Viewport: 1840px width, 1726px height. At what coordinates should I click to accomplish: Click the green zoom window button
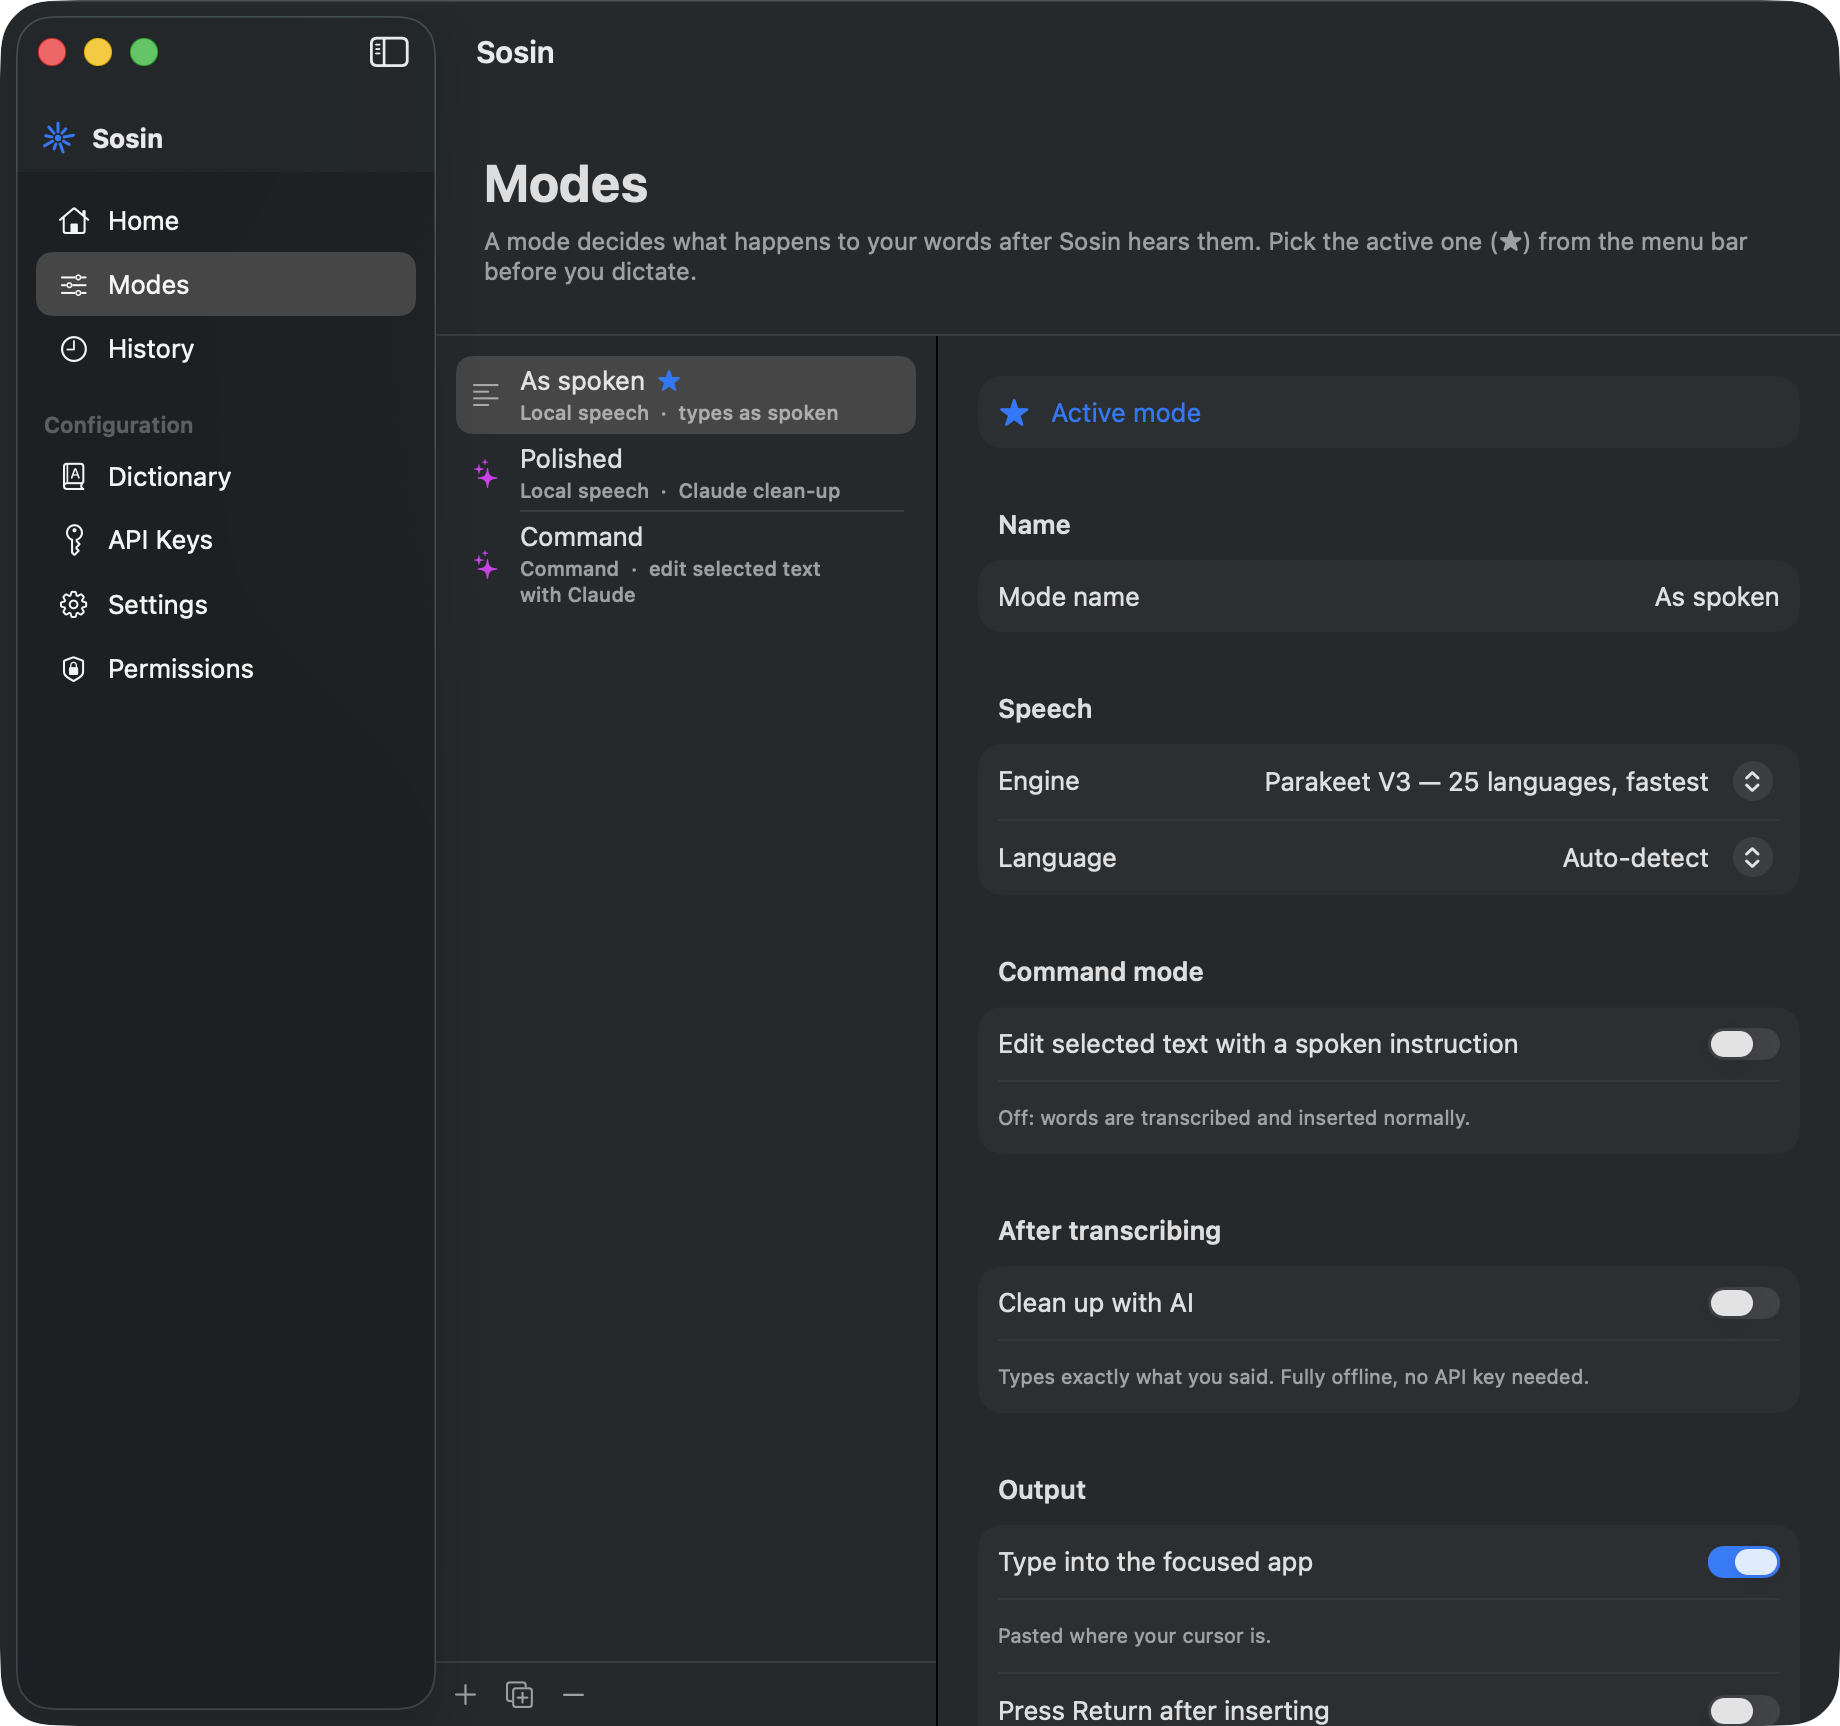[144, 52]
